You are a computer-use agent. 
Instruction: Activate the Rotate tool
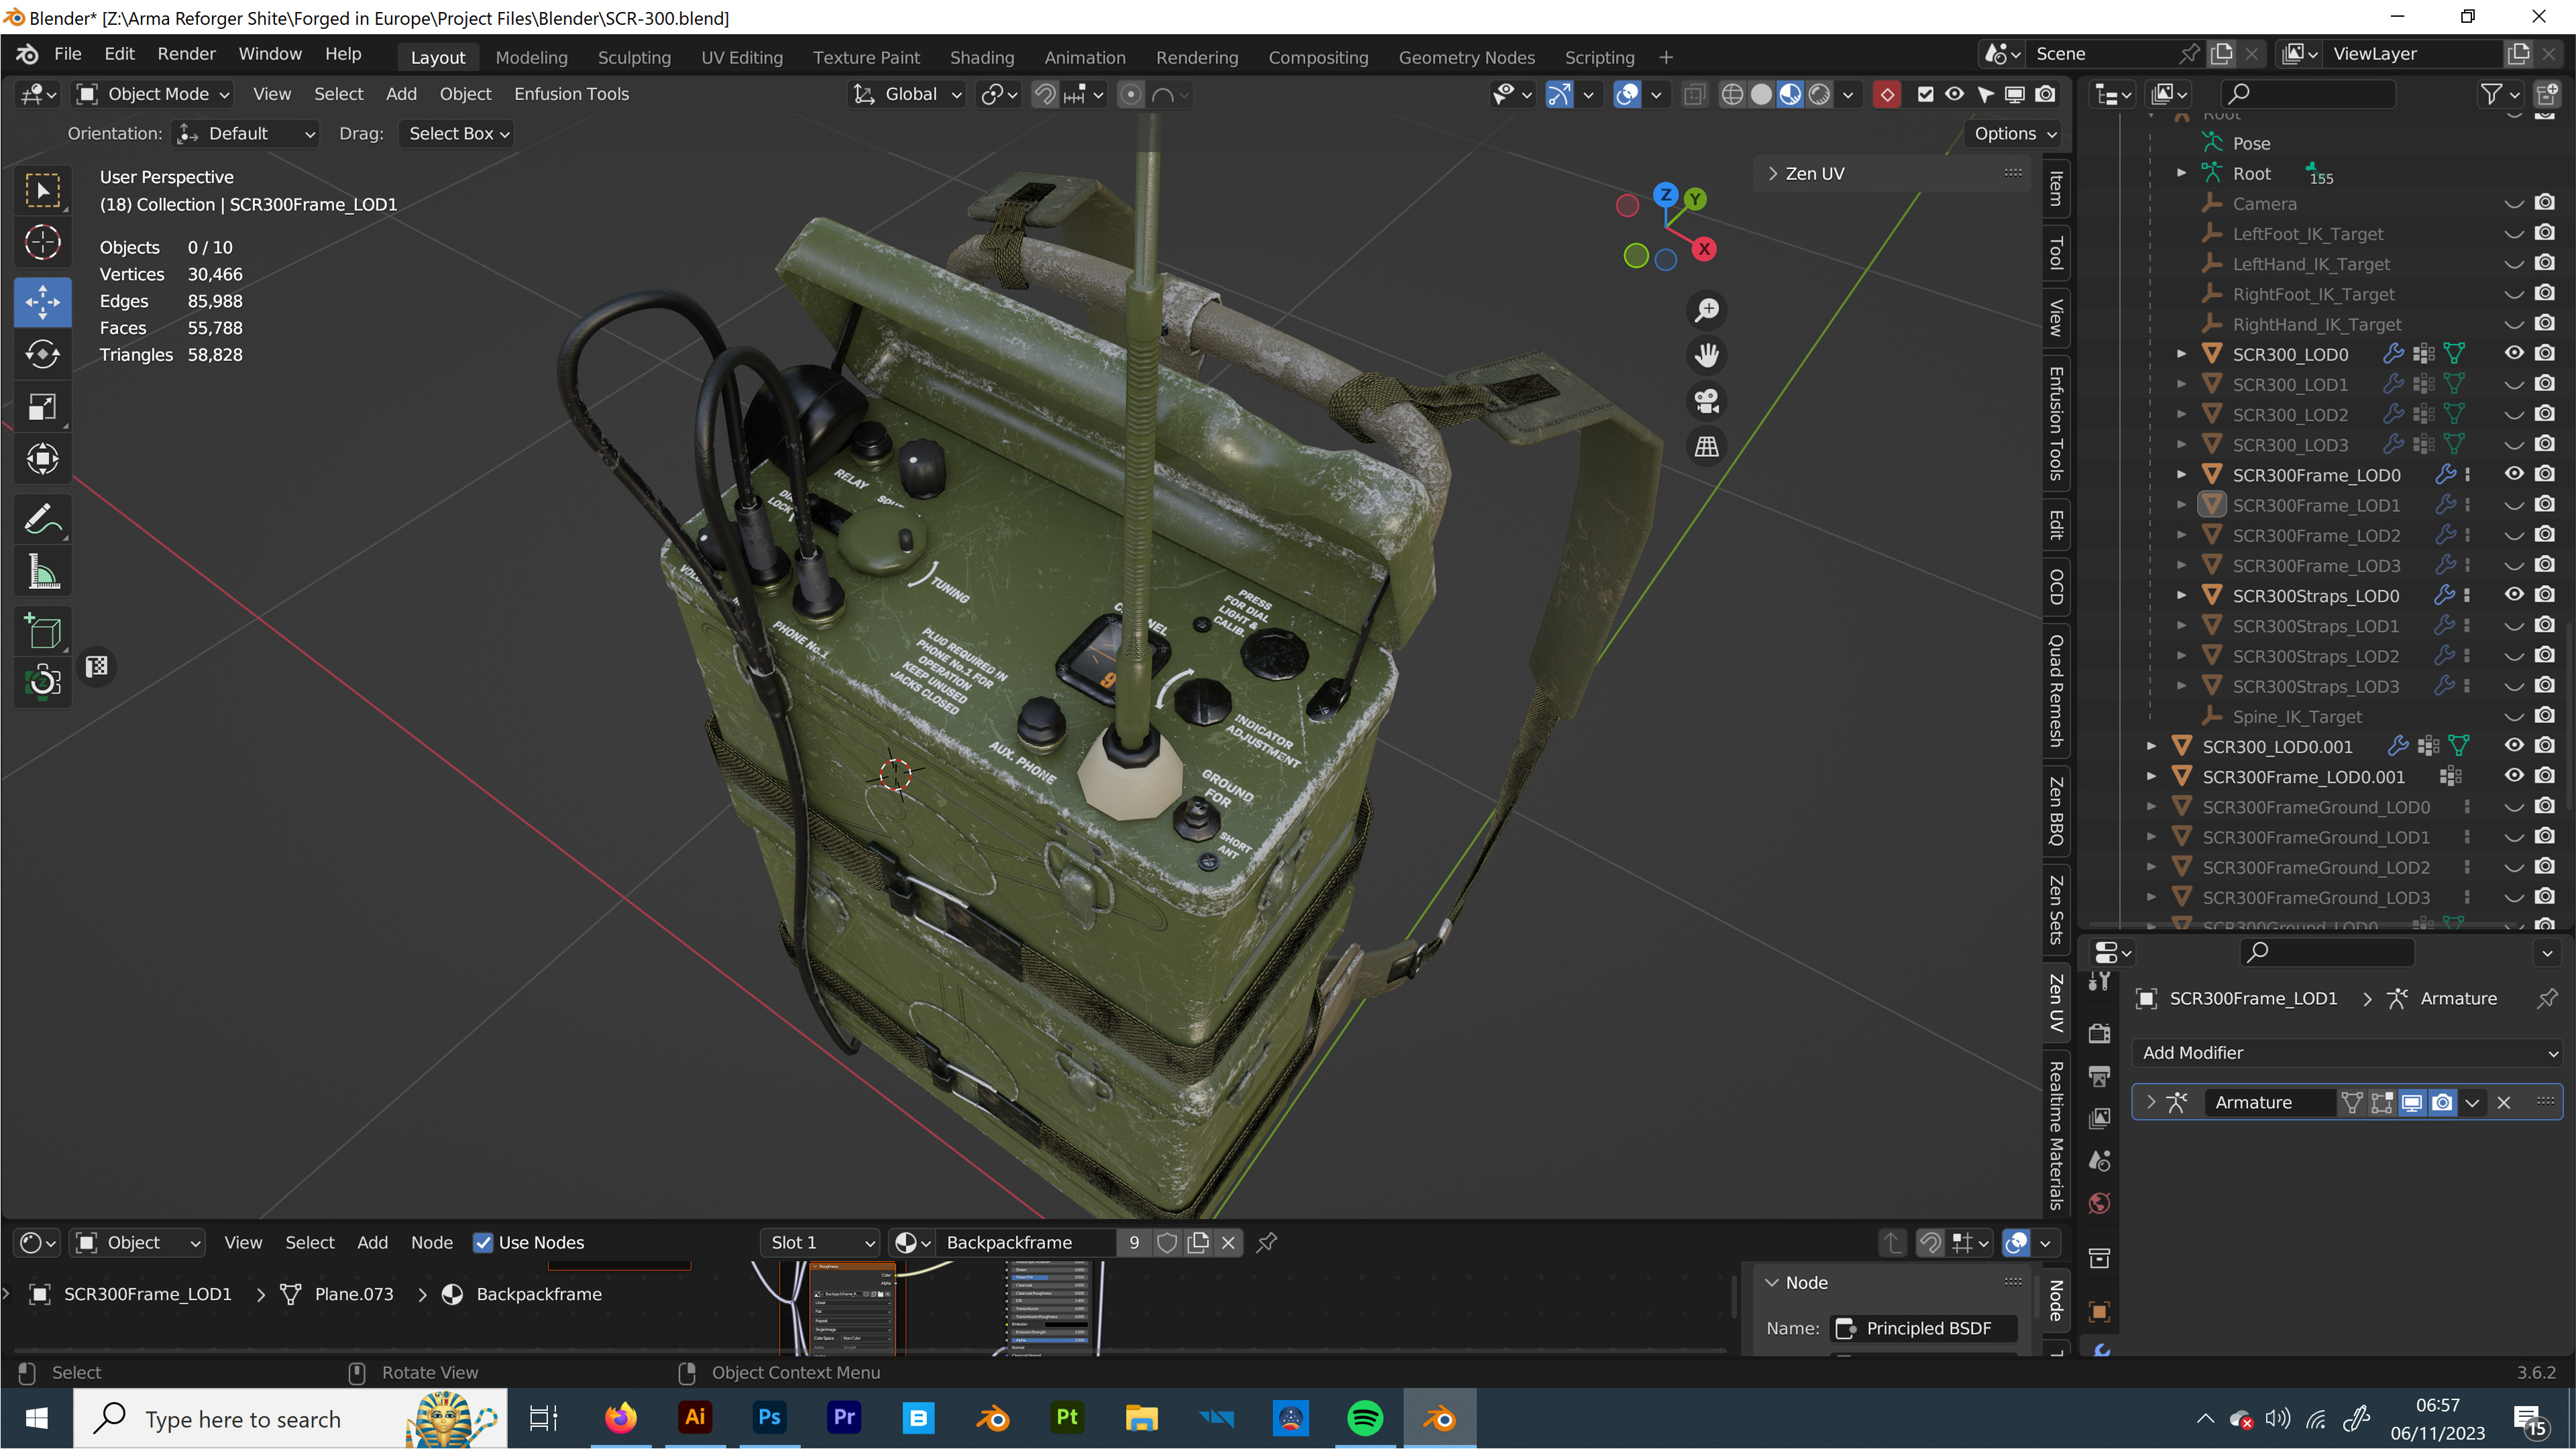tap(42, 354)
